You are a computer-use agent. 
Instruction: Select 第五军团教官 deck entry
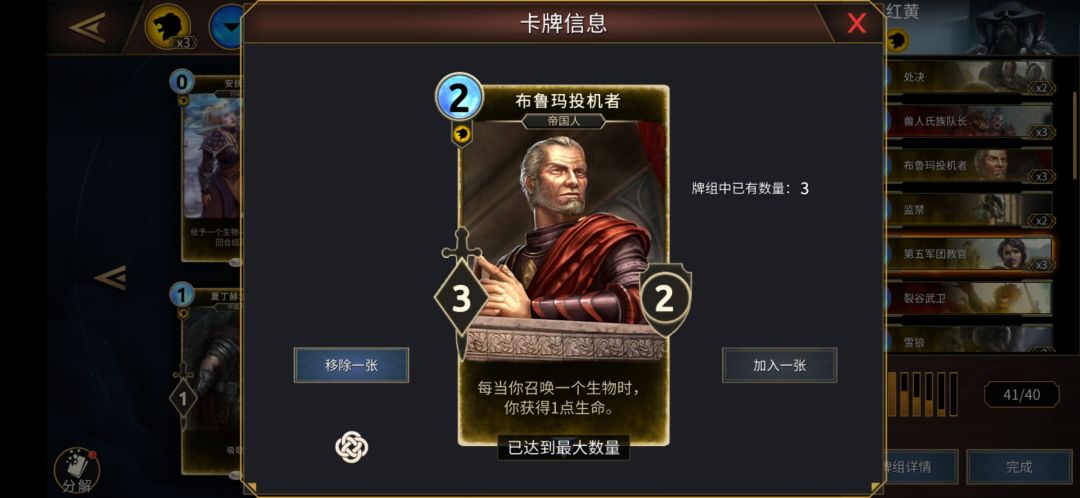point(968,253)
